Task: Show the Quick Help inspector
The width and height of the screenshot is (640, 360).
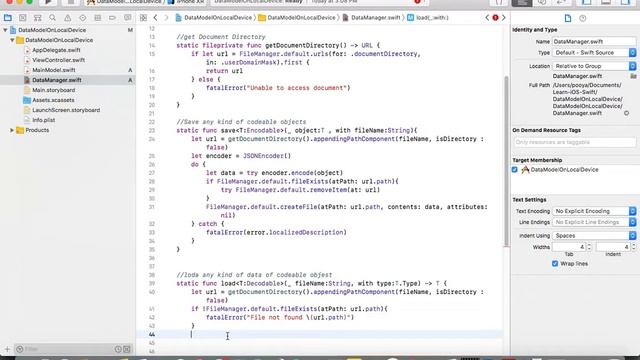Action: tap(582, 18)
